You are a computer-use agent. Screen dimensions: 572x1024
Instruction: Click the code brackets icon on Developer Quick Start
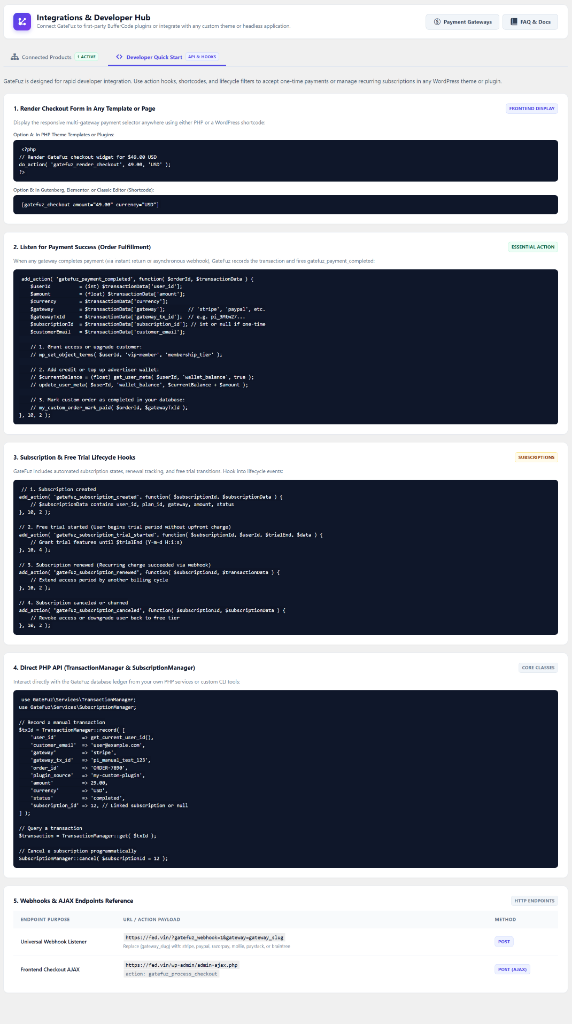[119, 57]
